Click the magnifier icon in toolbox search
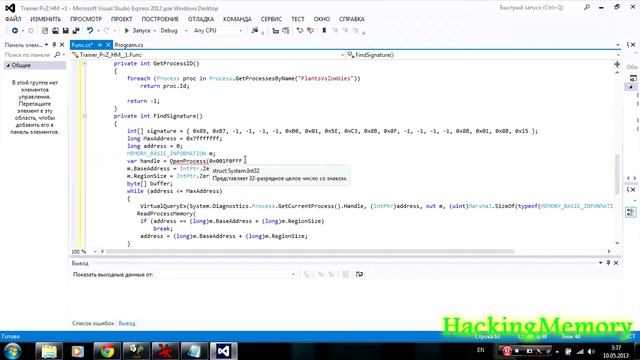The width and height of the screenshot is (640, 360). [57, 55]
